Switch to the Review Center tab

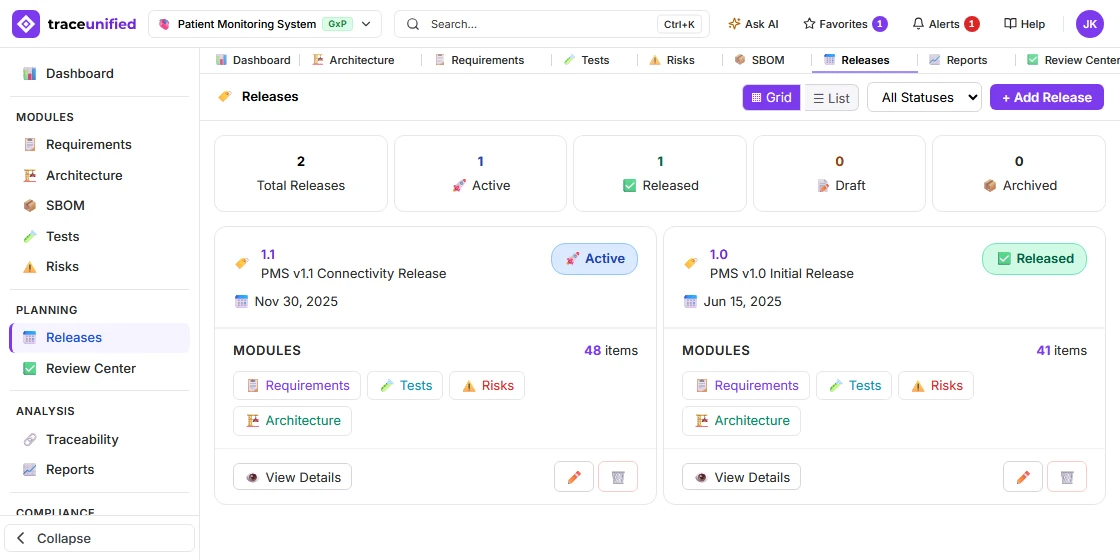point(1071,60)
